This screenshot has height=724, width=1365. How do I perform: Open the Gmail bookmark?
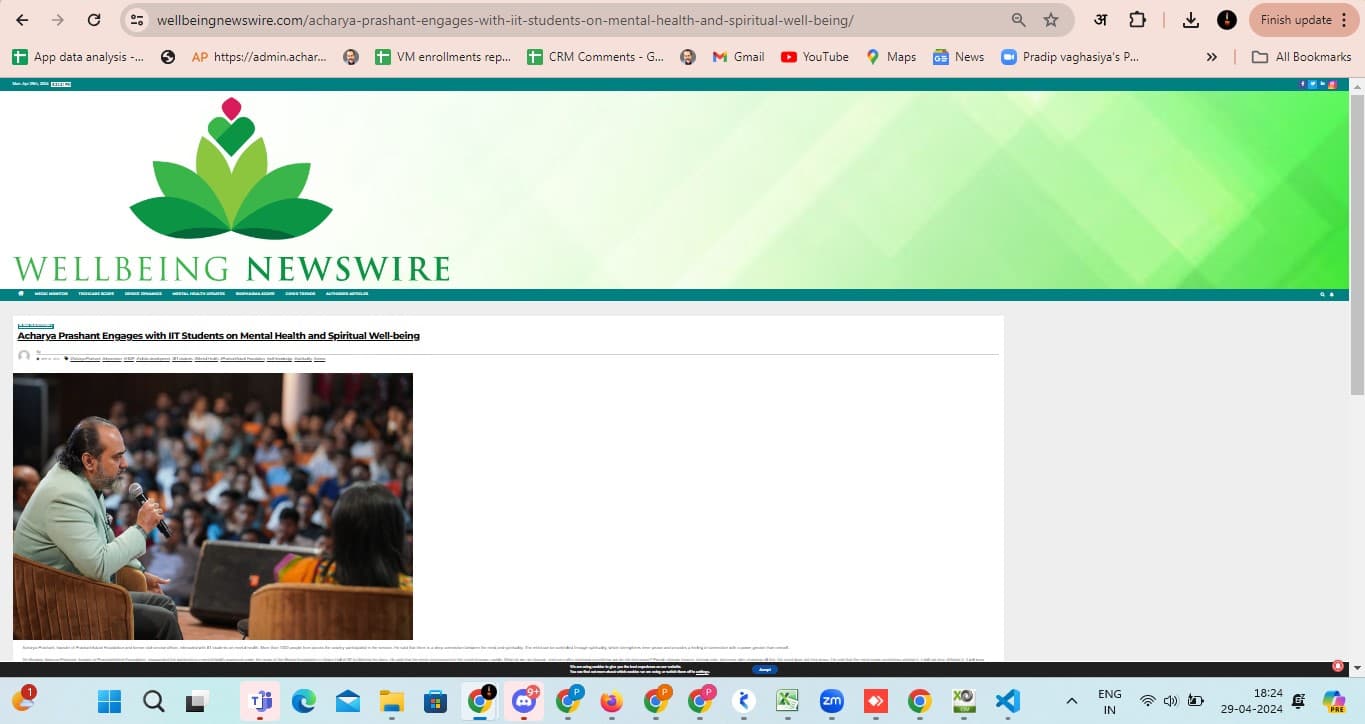click(738, 57)
